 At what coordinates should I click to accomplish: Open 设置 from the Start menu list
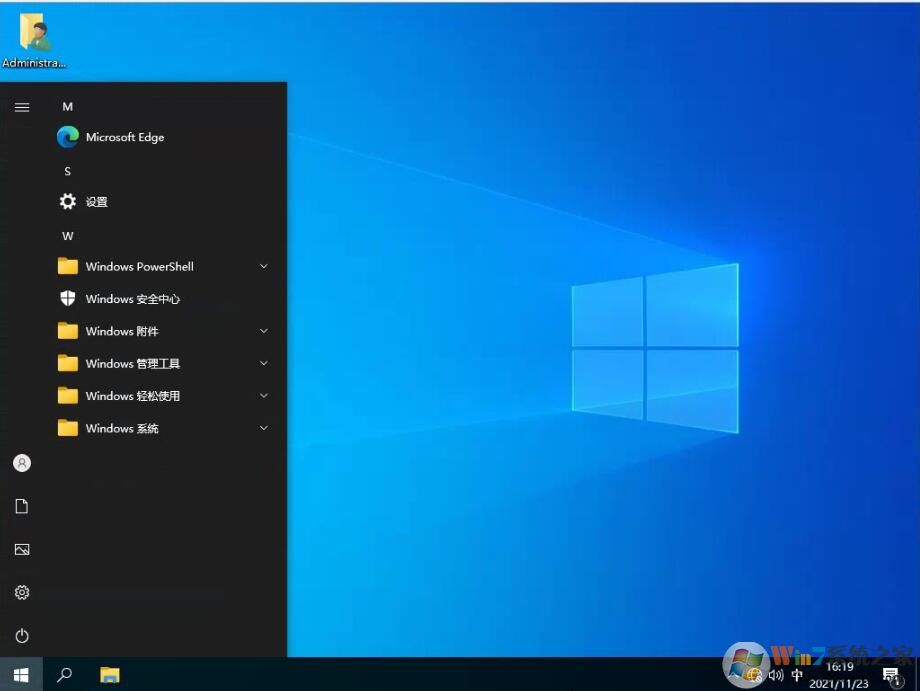(x=97, y=201)
